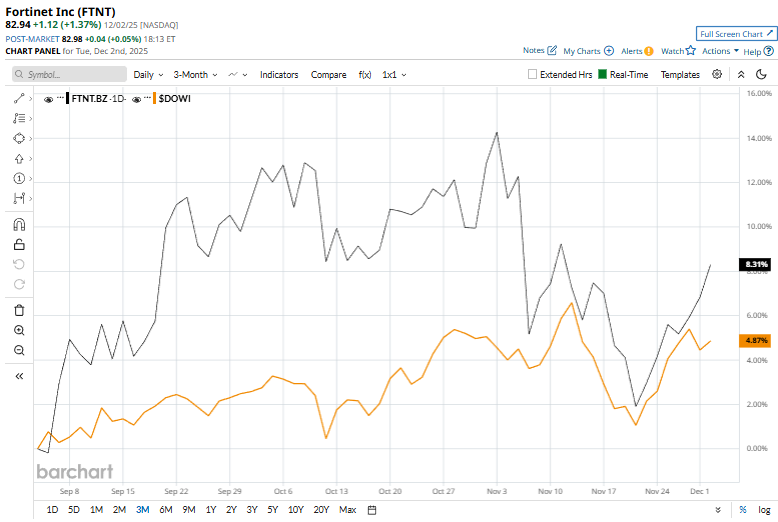
Task: Open the custom date range calendar
Action: pyautogui.click(x=372, y=510)
